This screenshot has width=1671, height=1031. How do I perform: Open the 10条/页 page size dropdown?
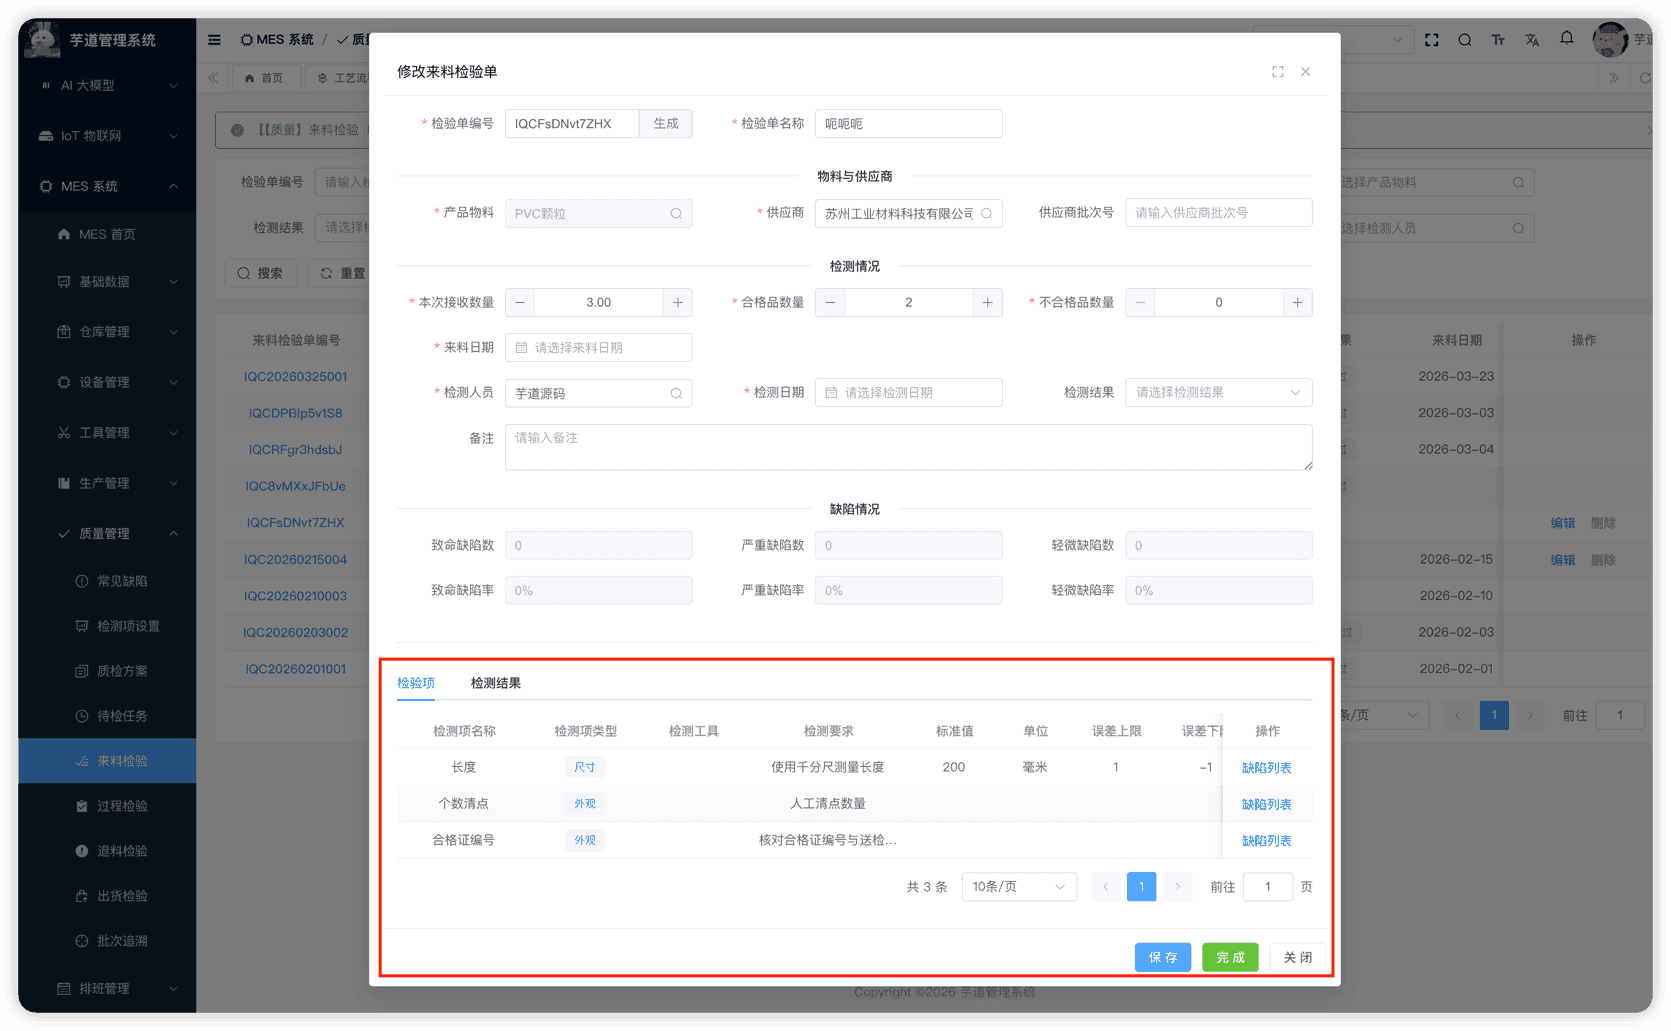pos(1018,886)
